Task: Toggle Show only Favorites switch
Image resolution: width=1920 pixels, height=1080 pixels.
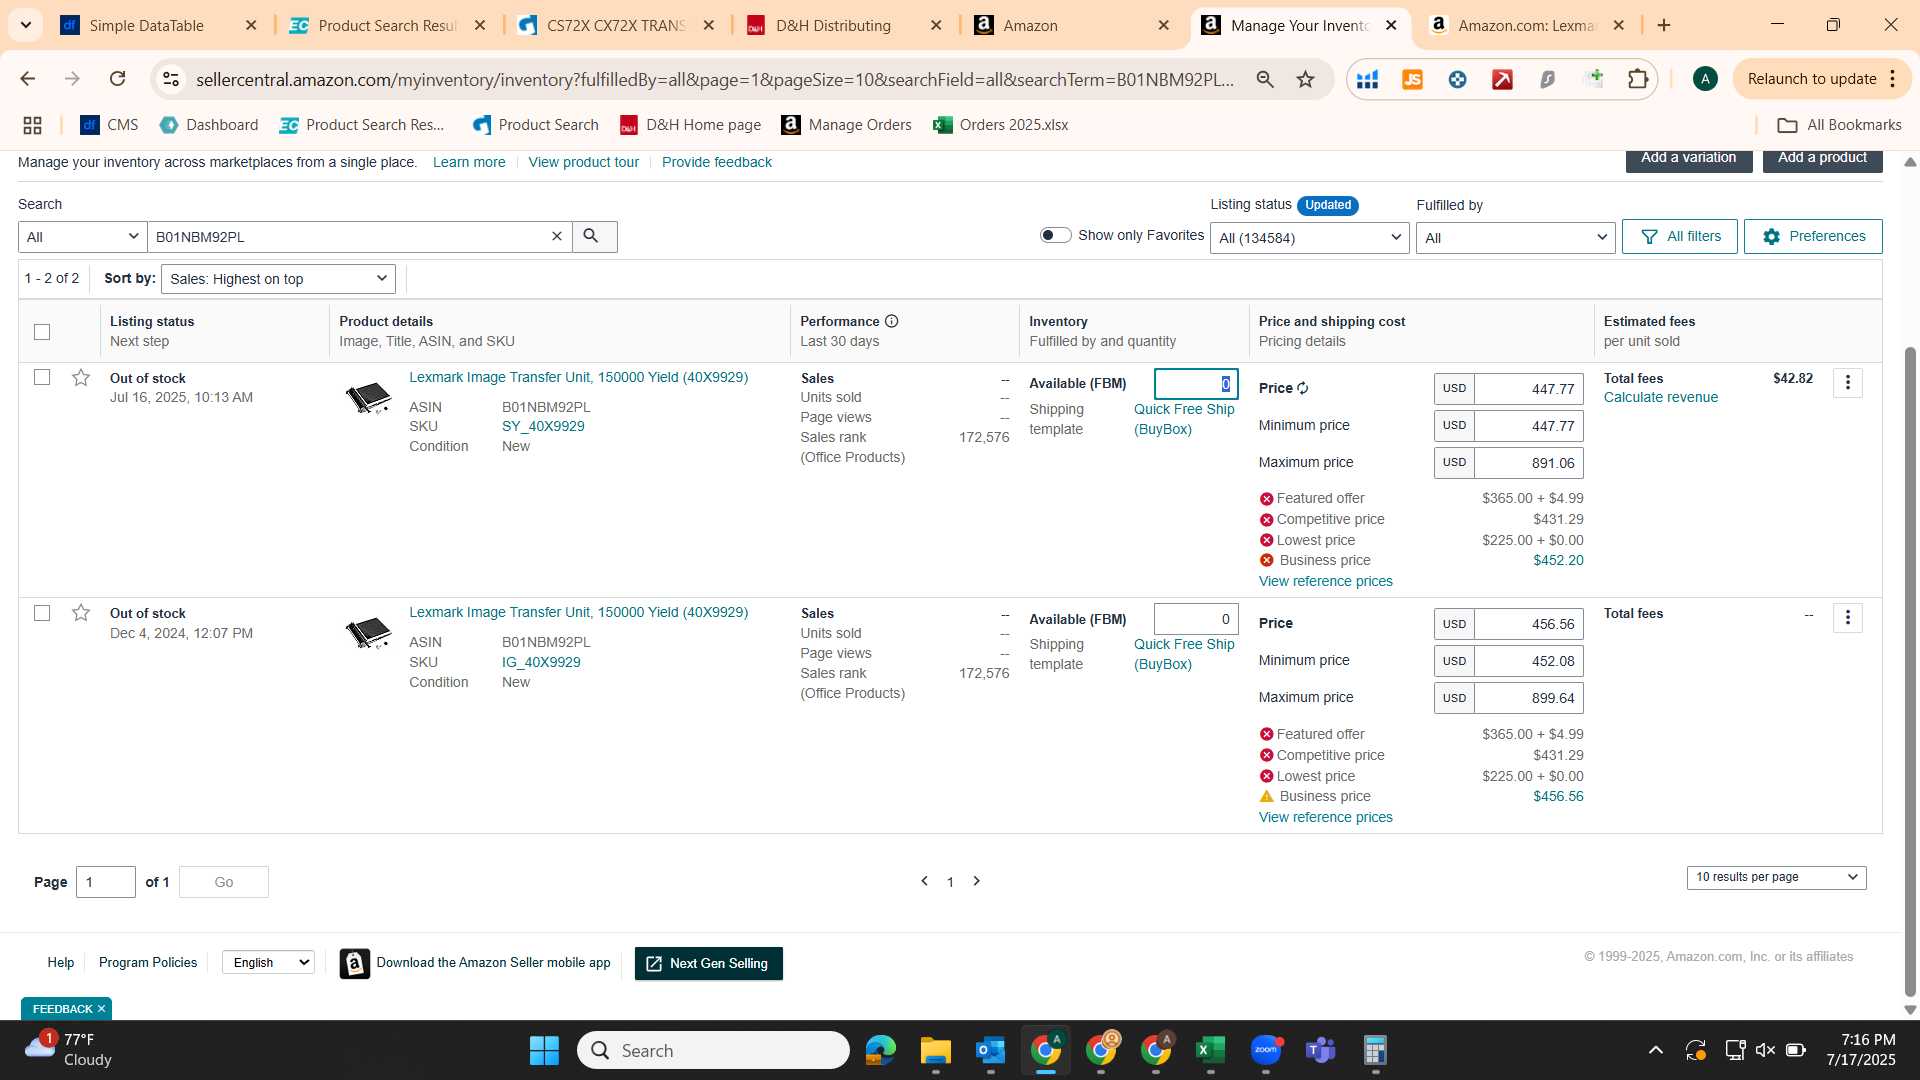Action: click(1055, 235)
